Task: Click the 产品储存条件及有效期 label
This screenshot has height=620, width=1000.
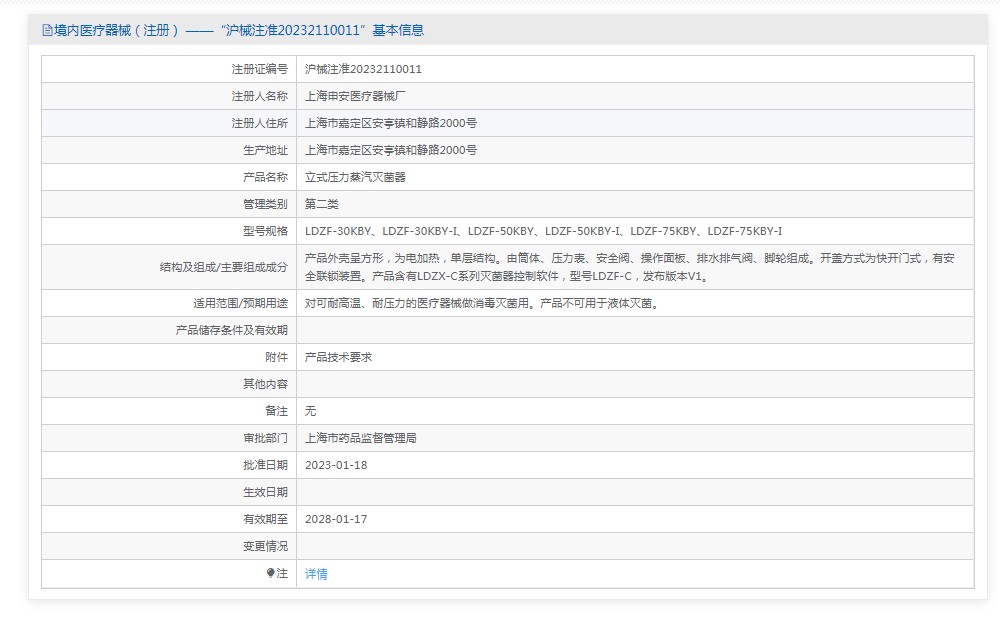Action: 232,330
